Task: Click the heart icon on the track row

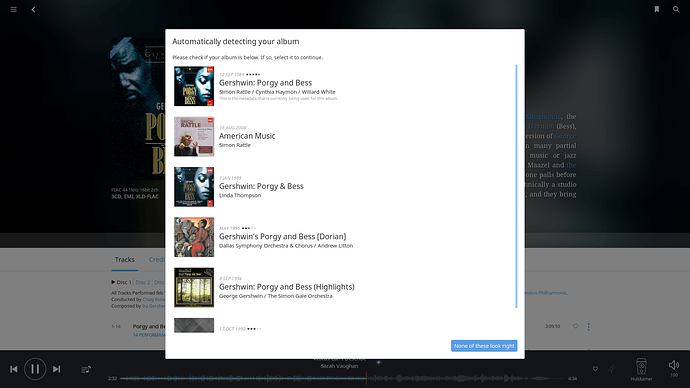Action: pos(576,326)
